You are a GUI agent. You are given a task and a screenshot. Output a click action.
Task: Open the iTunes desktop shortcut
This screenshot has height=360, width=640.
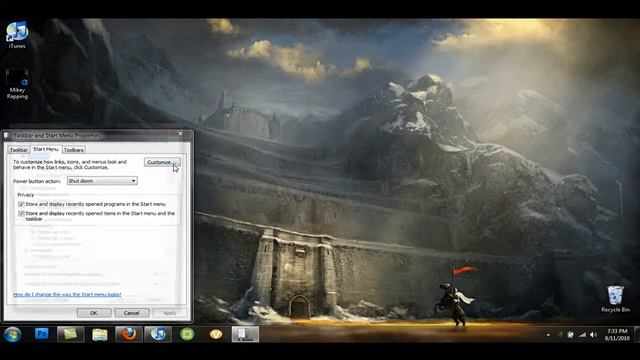[x=17, y=35]
